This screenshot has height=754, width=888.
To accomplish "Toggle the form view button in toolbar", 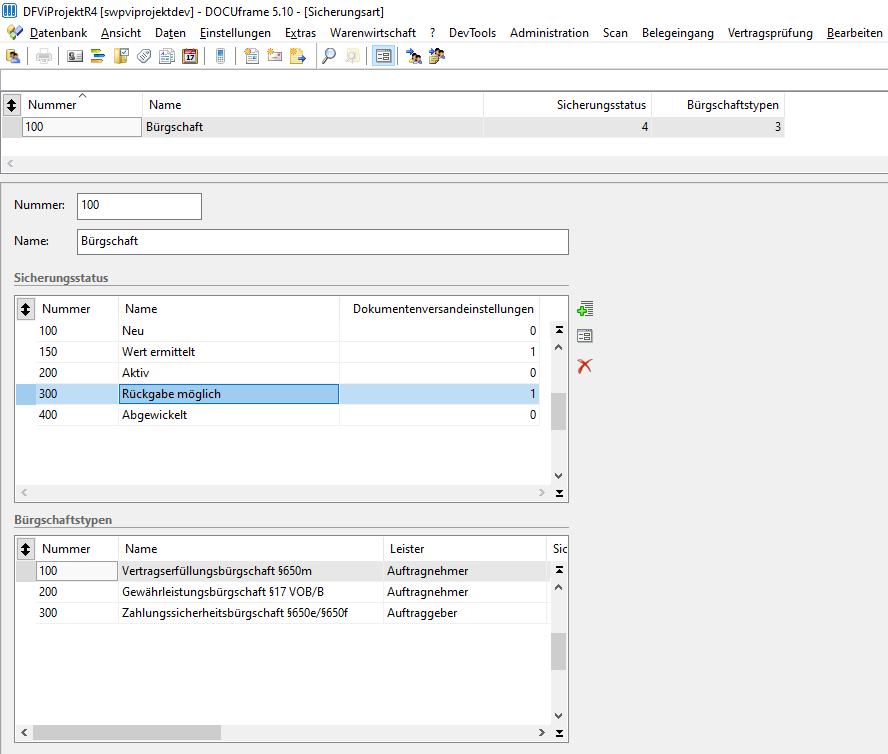I will pos(383,56).
